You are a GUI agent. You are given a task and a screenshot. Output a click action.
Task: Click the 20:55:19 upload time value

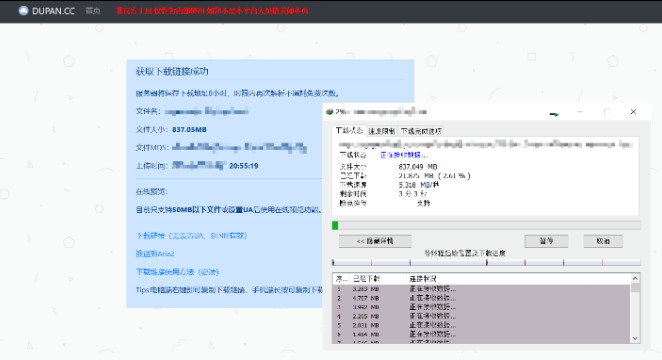(244, 166)
